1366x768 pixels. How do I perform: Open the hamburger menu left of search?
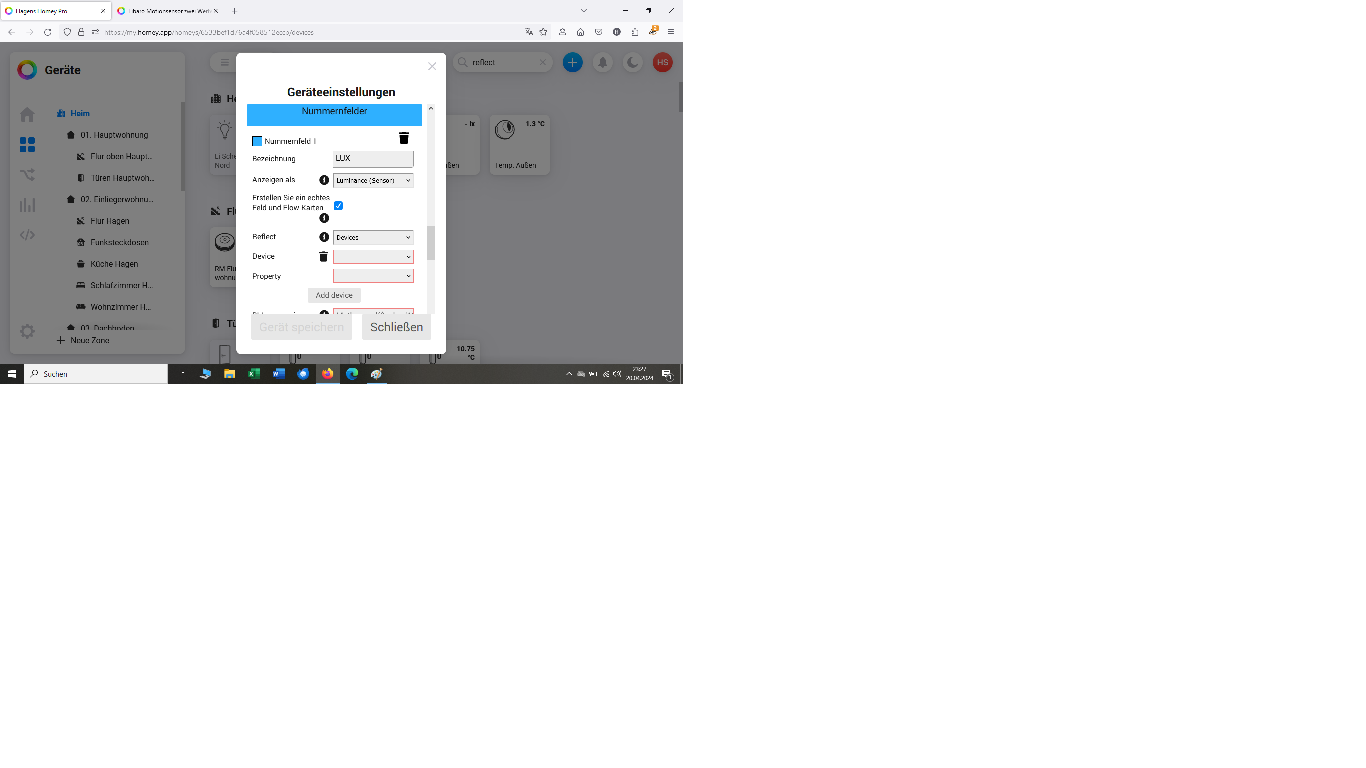click(225, 62)
